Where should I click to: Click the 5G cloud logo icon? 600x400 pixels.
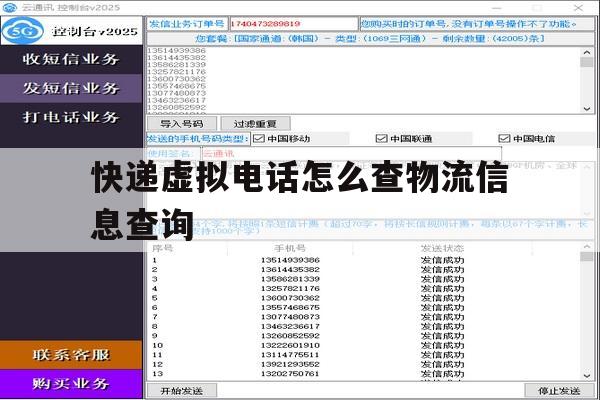pyautogui.click(x=23, y=31)
